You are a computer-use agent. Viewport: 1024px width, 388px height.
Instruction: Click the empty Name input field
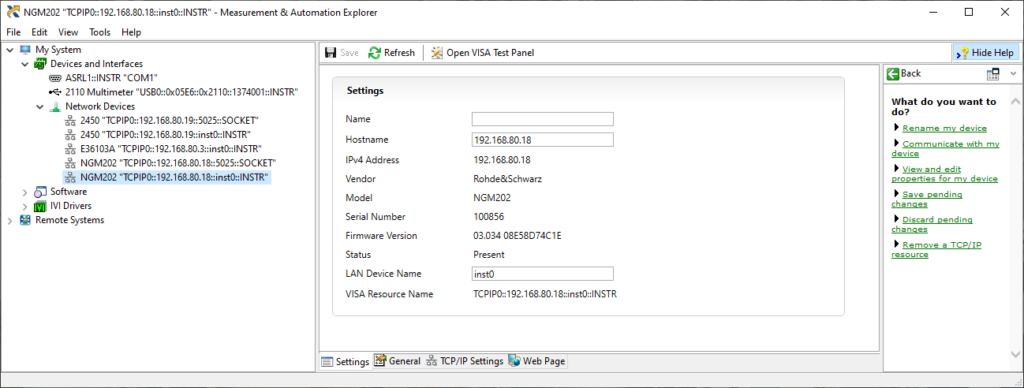[x=543, y=119]
